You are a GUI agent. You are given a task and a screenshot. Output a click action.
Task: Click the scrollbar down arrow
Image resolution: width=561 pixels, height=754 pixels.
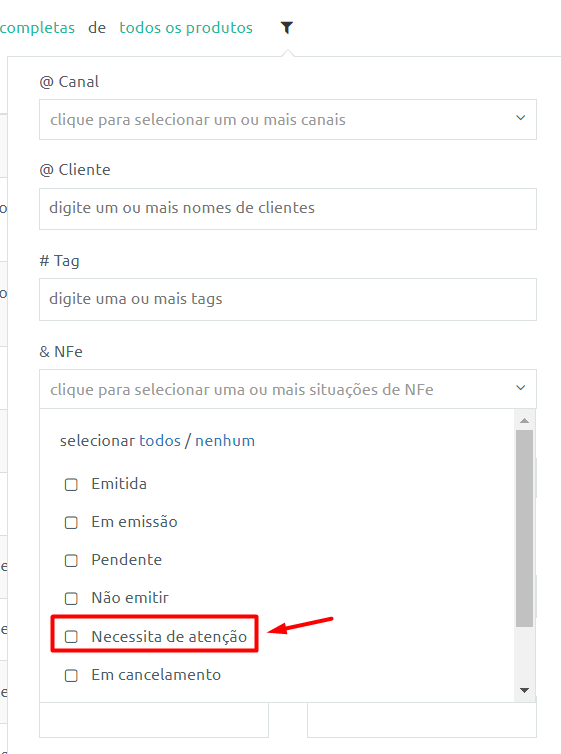(524, 691)
